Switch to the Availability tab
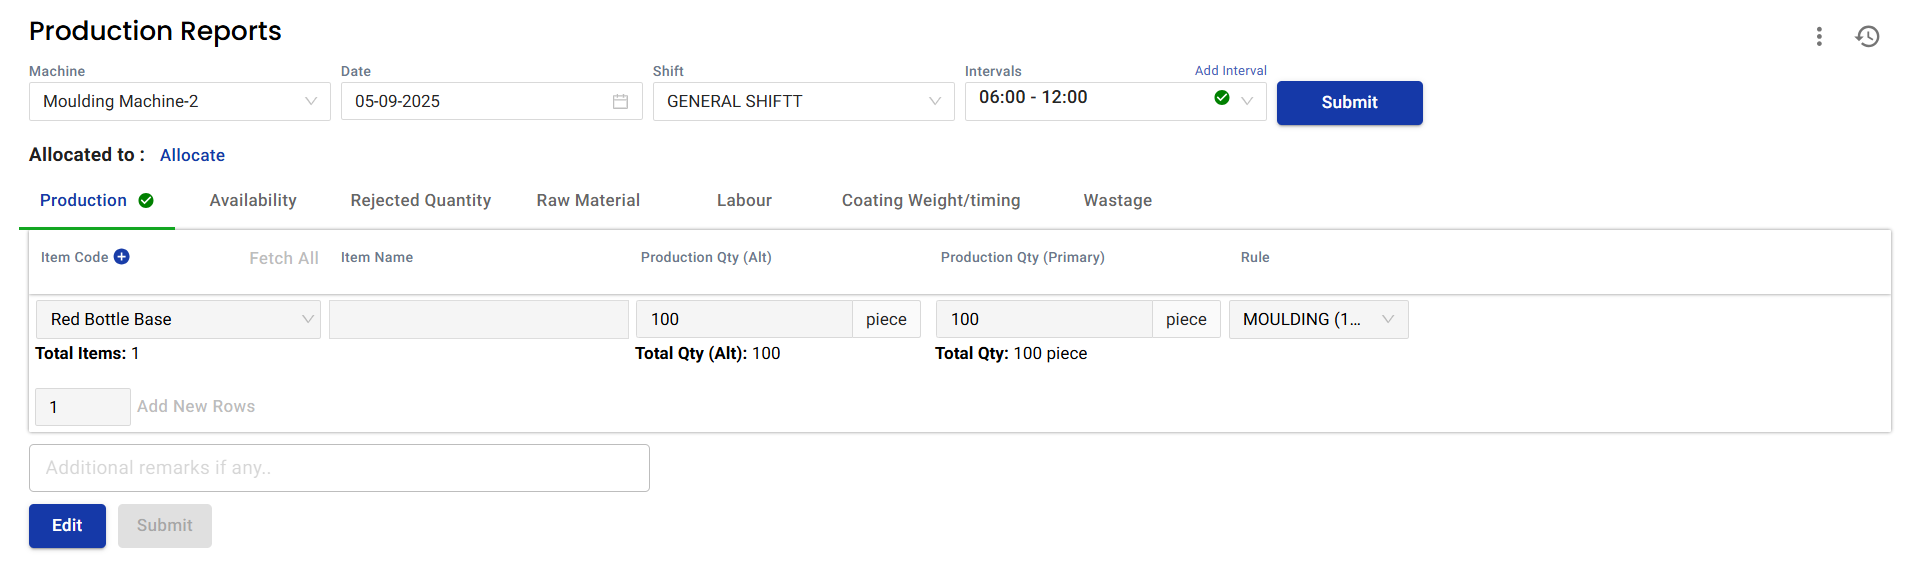 253,201
